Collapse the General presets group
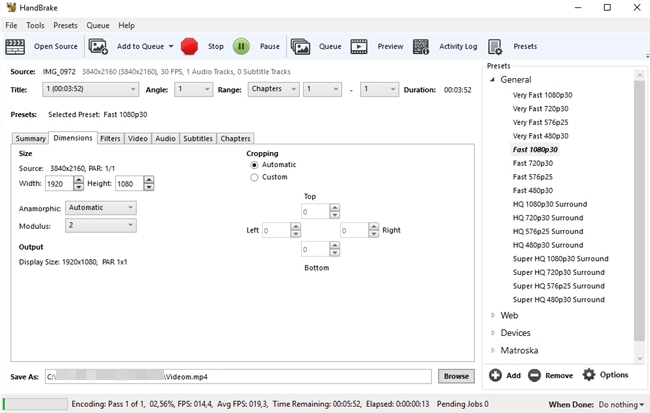 (x=492, y=80)
